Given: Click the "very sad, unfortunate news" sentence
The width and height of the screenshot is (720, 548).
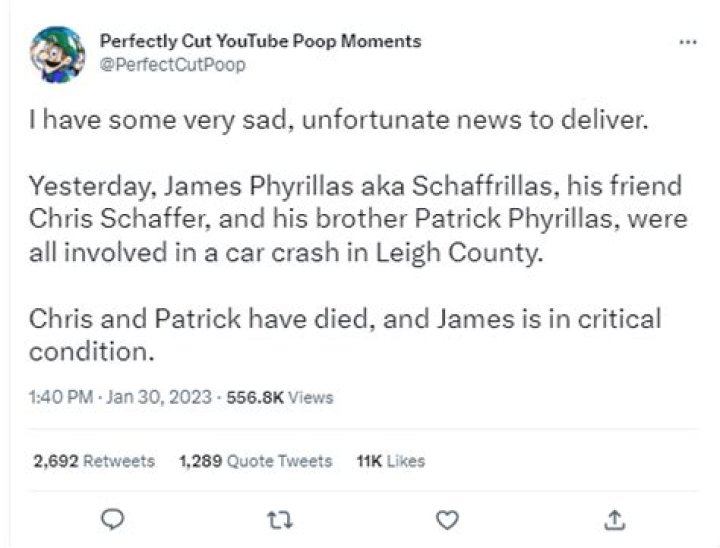Looking at the screenshot, I should (x=339, y=121).
